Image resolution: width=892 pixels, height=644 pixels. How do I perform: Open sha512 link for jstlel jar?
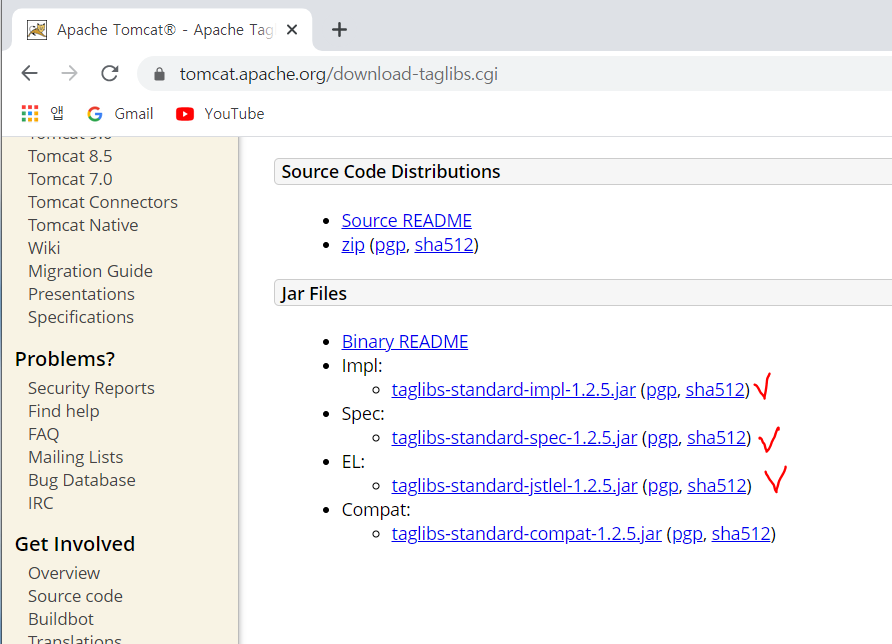(717, 486)
